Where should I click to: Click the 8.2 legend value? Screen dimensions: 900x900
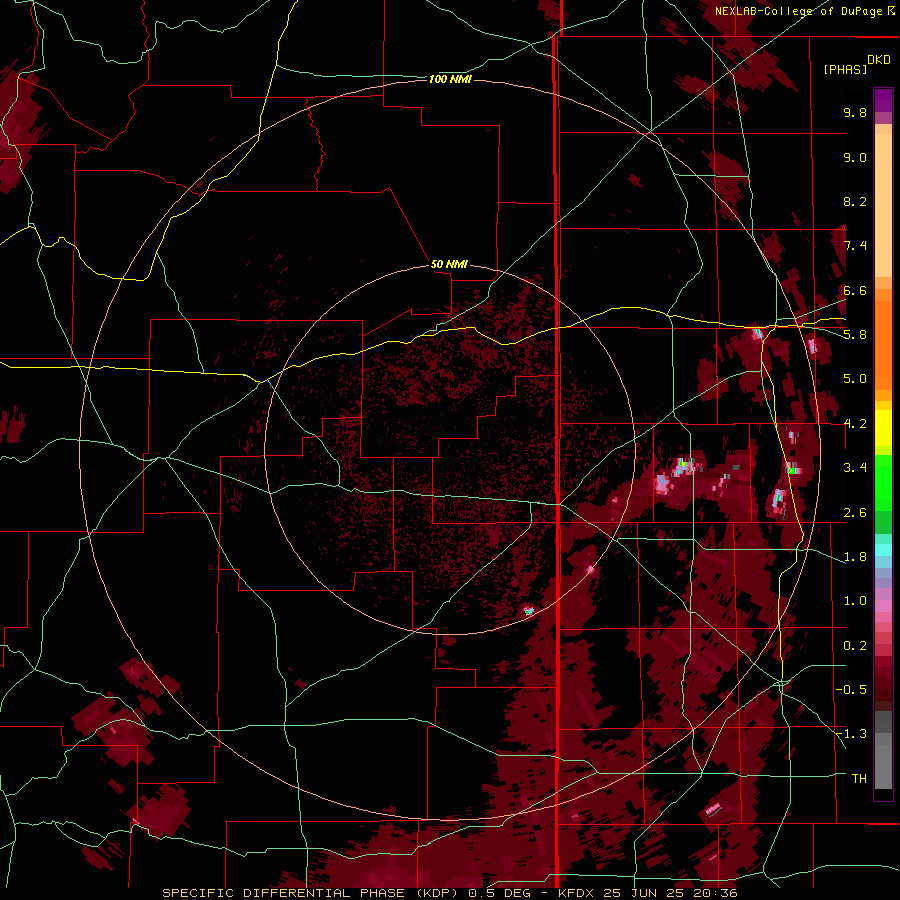pyautogui.click(x=855, y=201)
